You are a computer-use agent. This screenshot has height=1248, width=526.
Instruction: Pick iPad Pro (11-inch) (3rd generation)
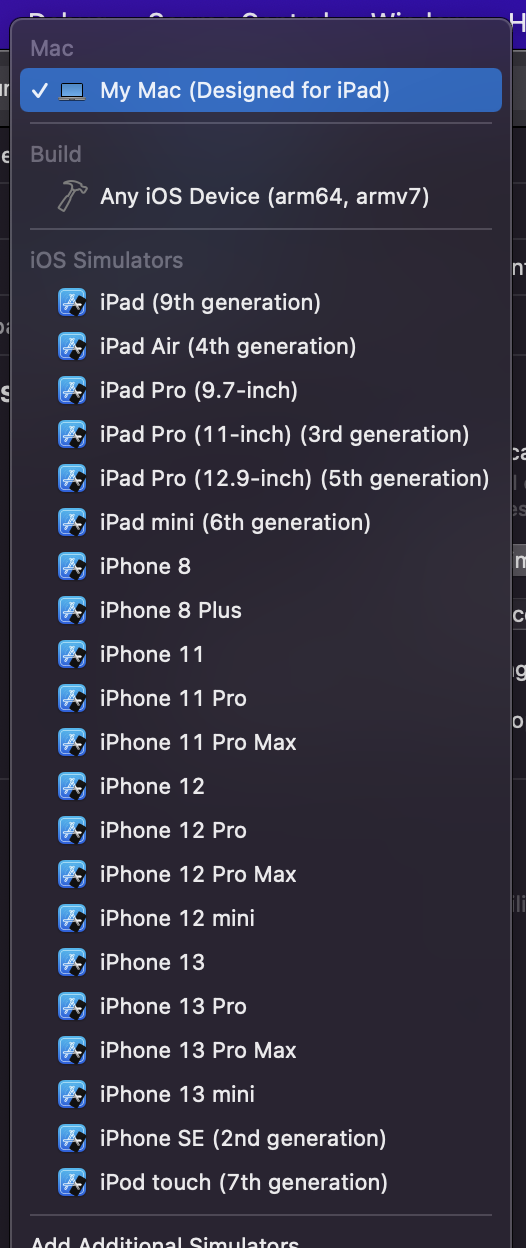click(260, 434)
